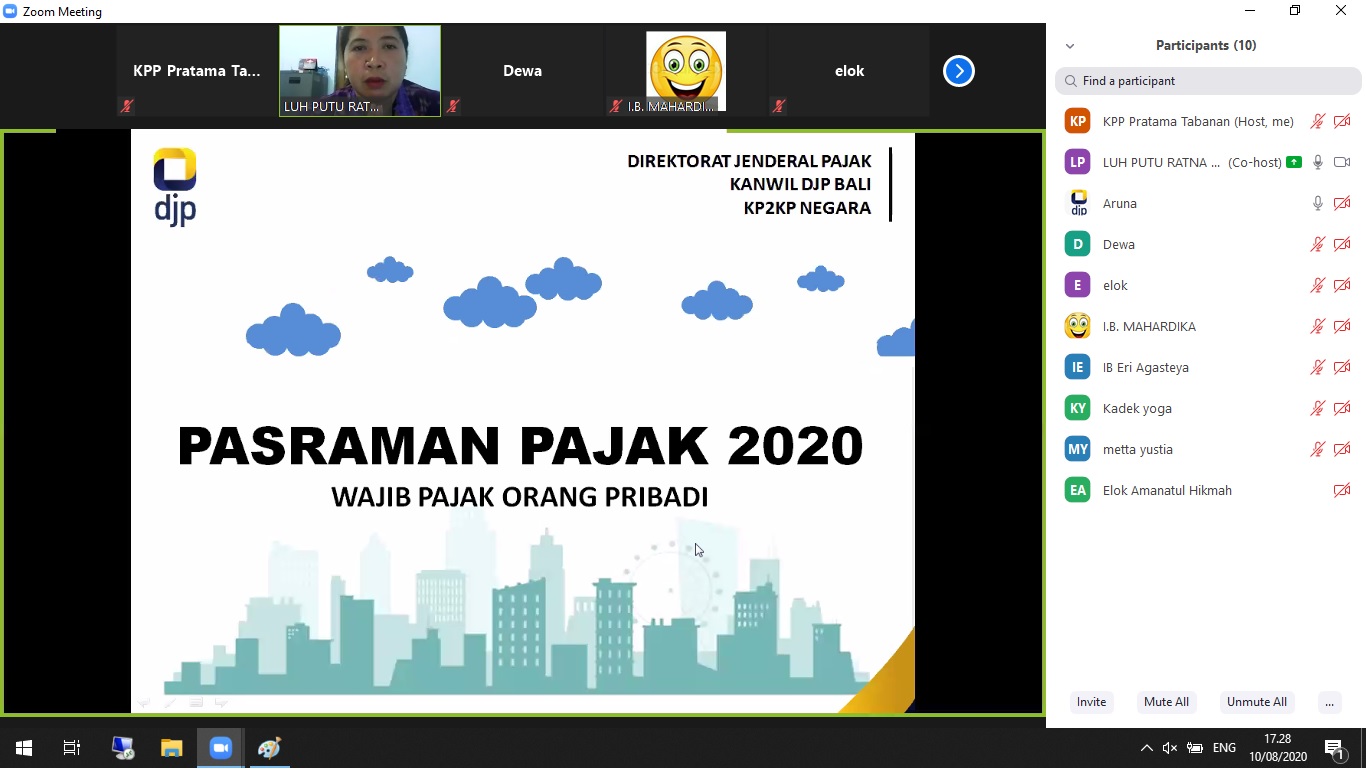Select LUH PUTU RATNA video thumbnail
Image resolution: width=1366 pixels, height=780 pixels.
click(x=360, y=71)
